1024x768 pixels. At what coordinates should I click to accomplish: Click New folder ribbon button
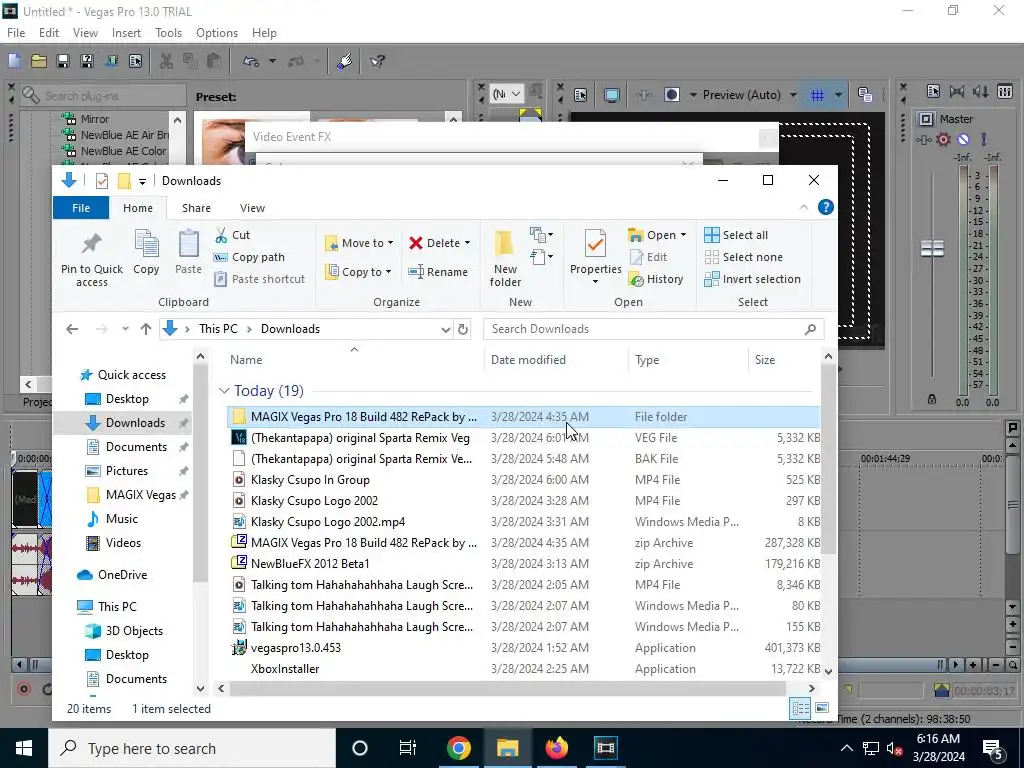tap(505, 259)
